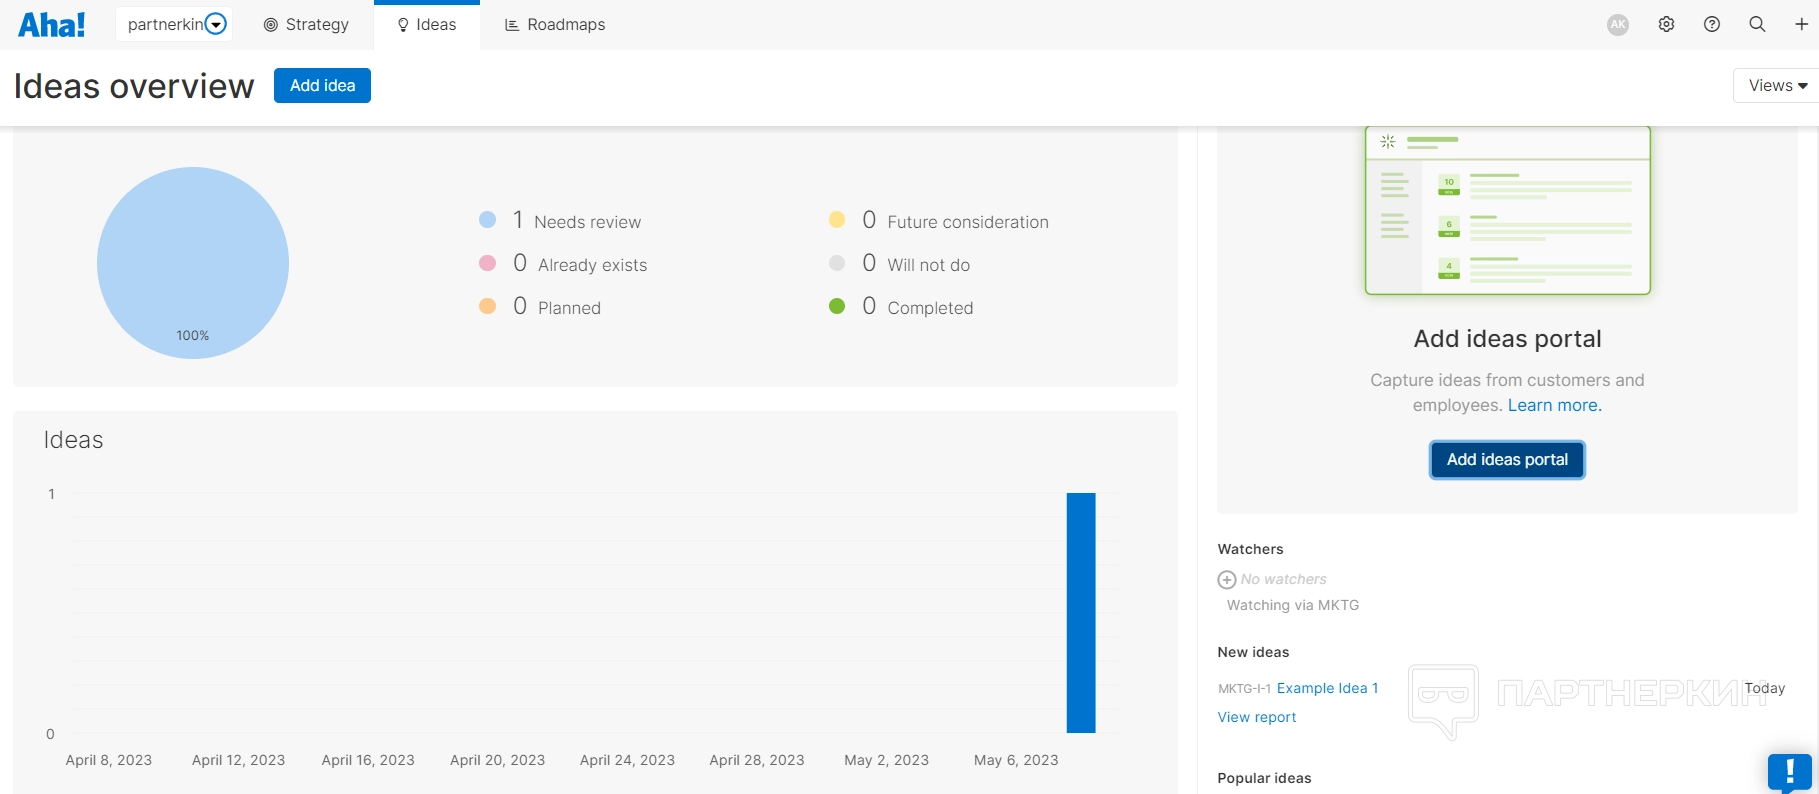The image size is (1819, 794).
Task: Open the Roadmaps menu
Action: coord(555,25)
